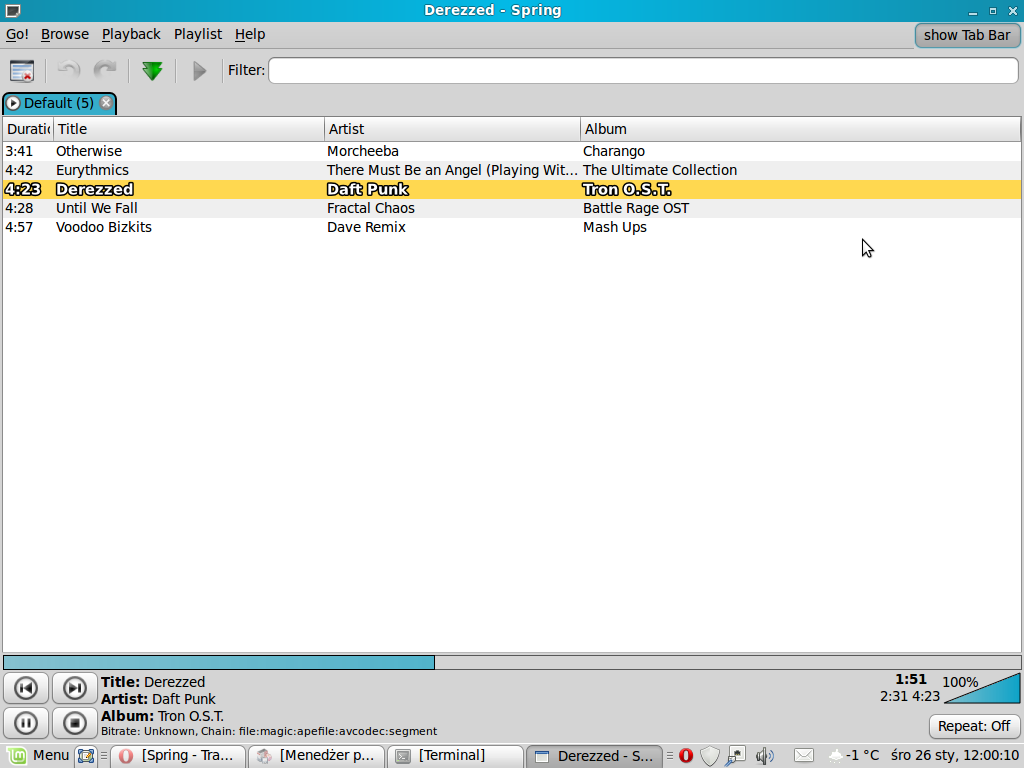Open the Browse menu
This screenshot has height=768, width=1024.
[65, 35]
